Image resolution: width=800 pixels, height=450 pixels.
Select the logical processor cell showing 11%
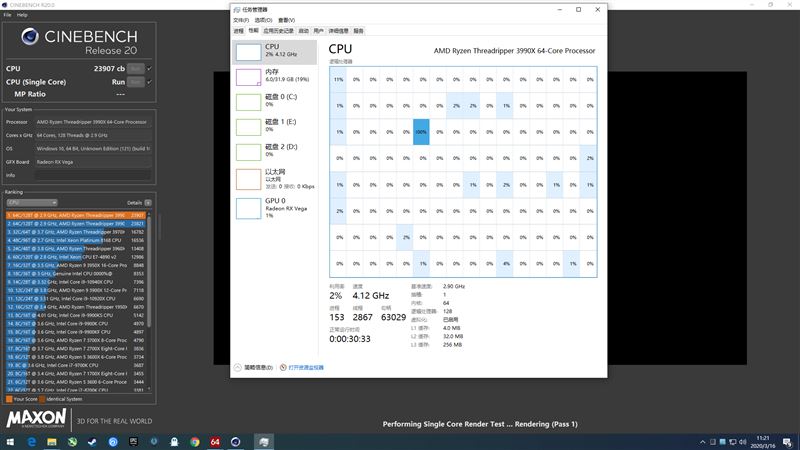pos(338,80)
